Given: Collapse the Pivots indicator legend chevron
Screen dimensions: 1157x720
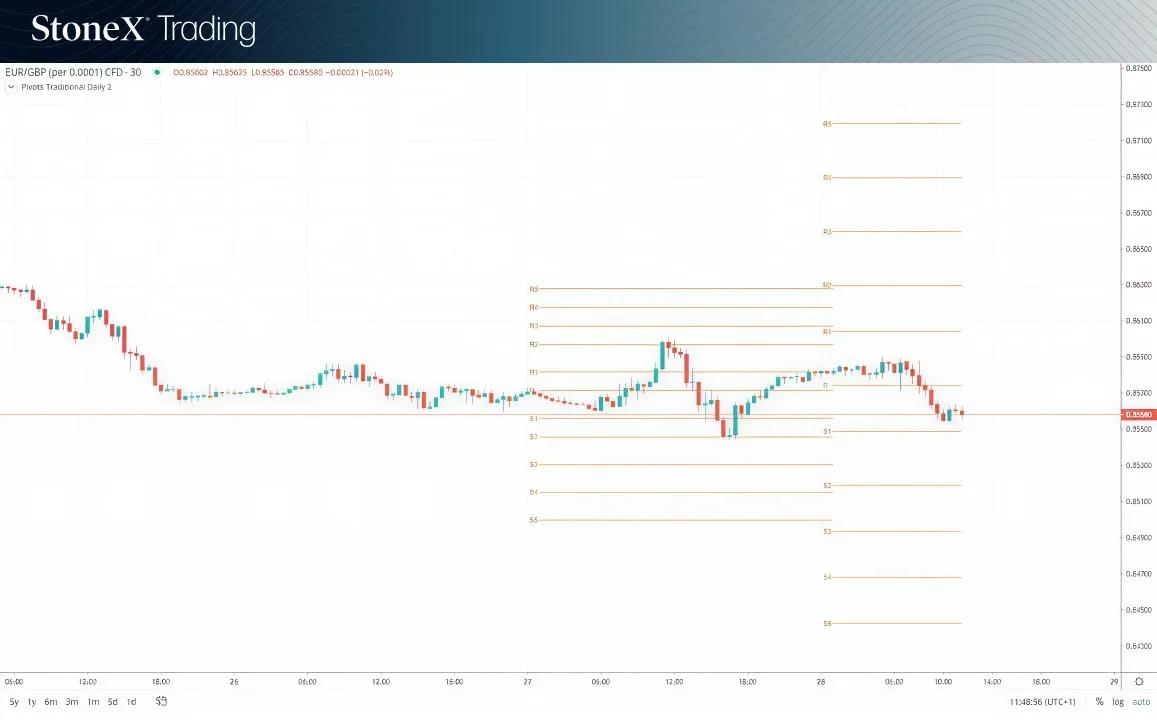Looking at the screenshot, I should pyautogui.click(x=11, y=87).
